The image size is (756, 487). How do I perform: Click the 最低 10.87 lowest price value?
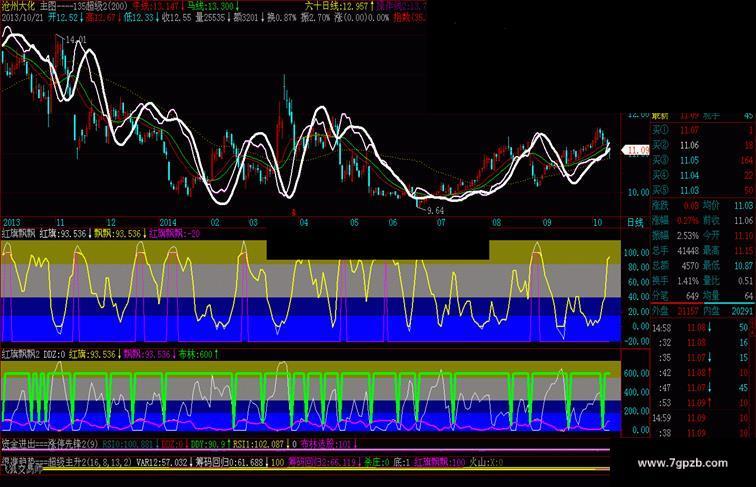(x=728, y=266)
